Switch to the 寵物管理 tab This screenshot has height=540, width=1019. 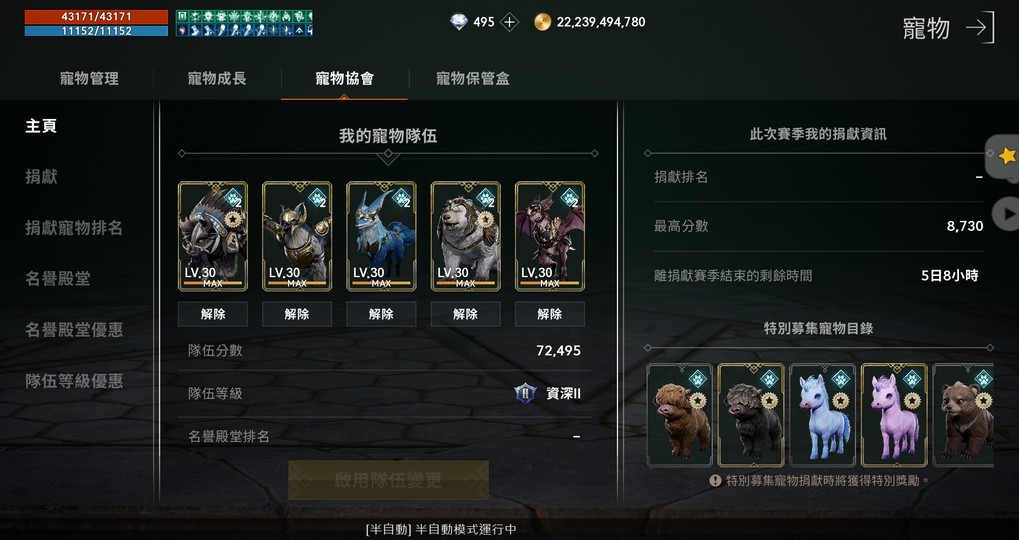[89, 79]
